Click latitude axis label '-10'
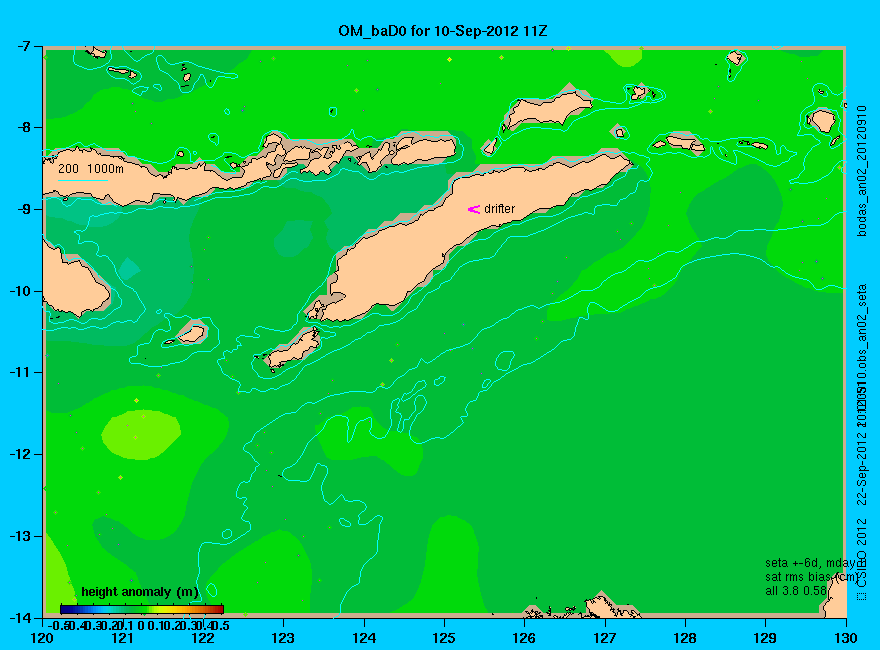880x650 pixels. pyautogui.click(x=19, y=291)
